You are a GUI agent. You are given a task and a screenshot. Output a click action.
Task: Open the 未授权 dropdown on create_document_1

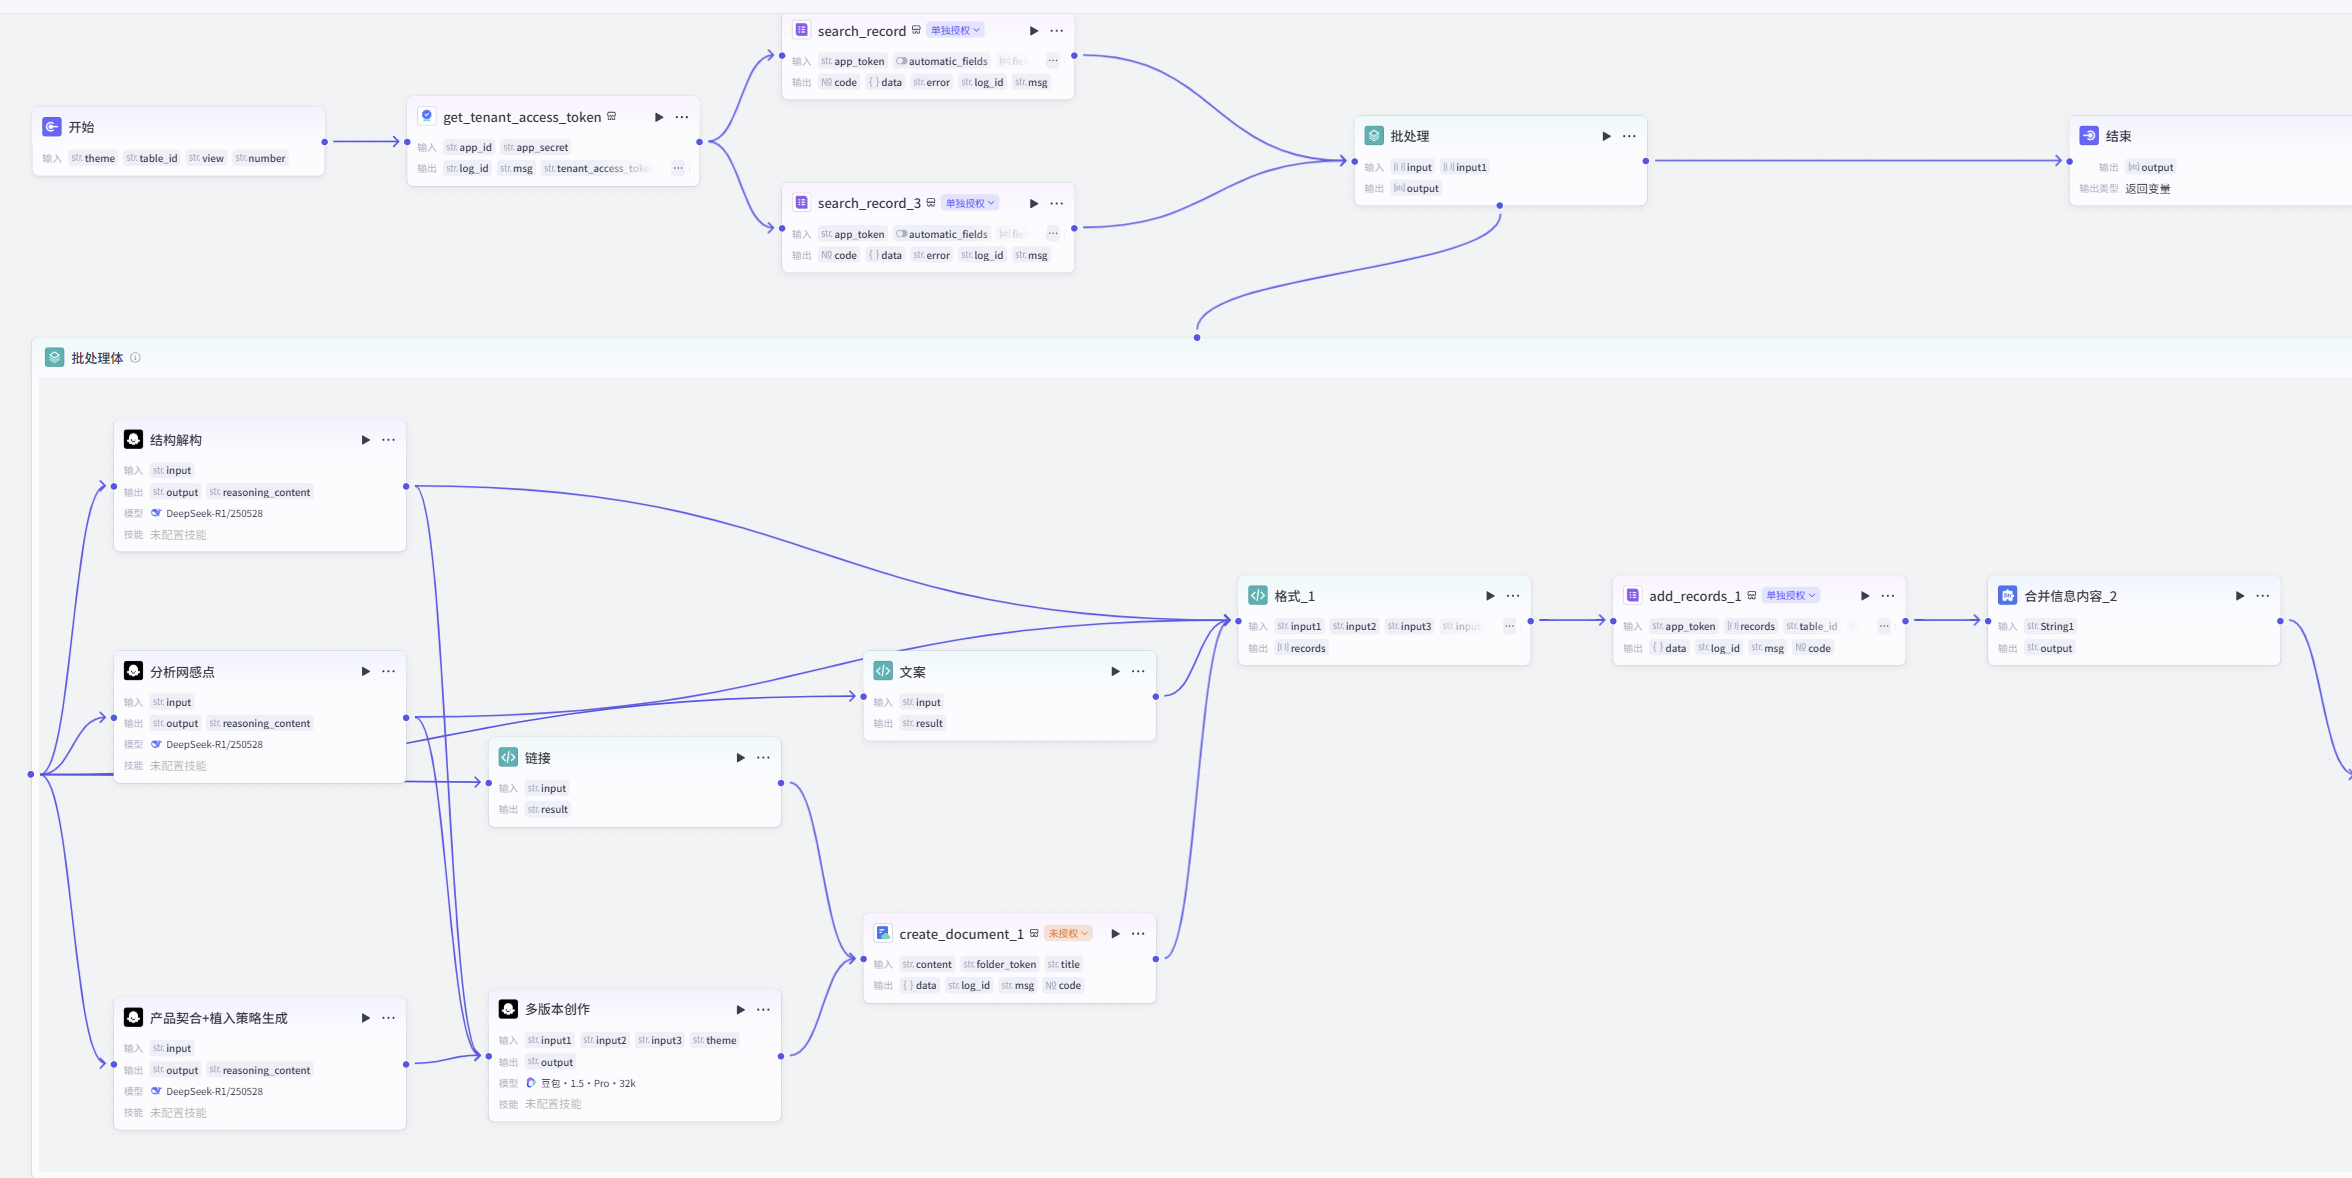coord(1068,933)
